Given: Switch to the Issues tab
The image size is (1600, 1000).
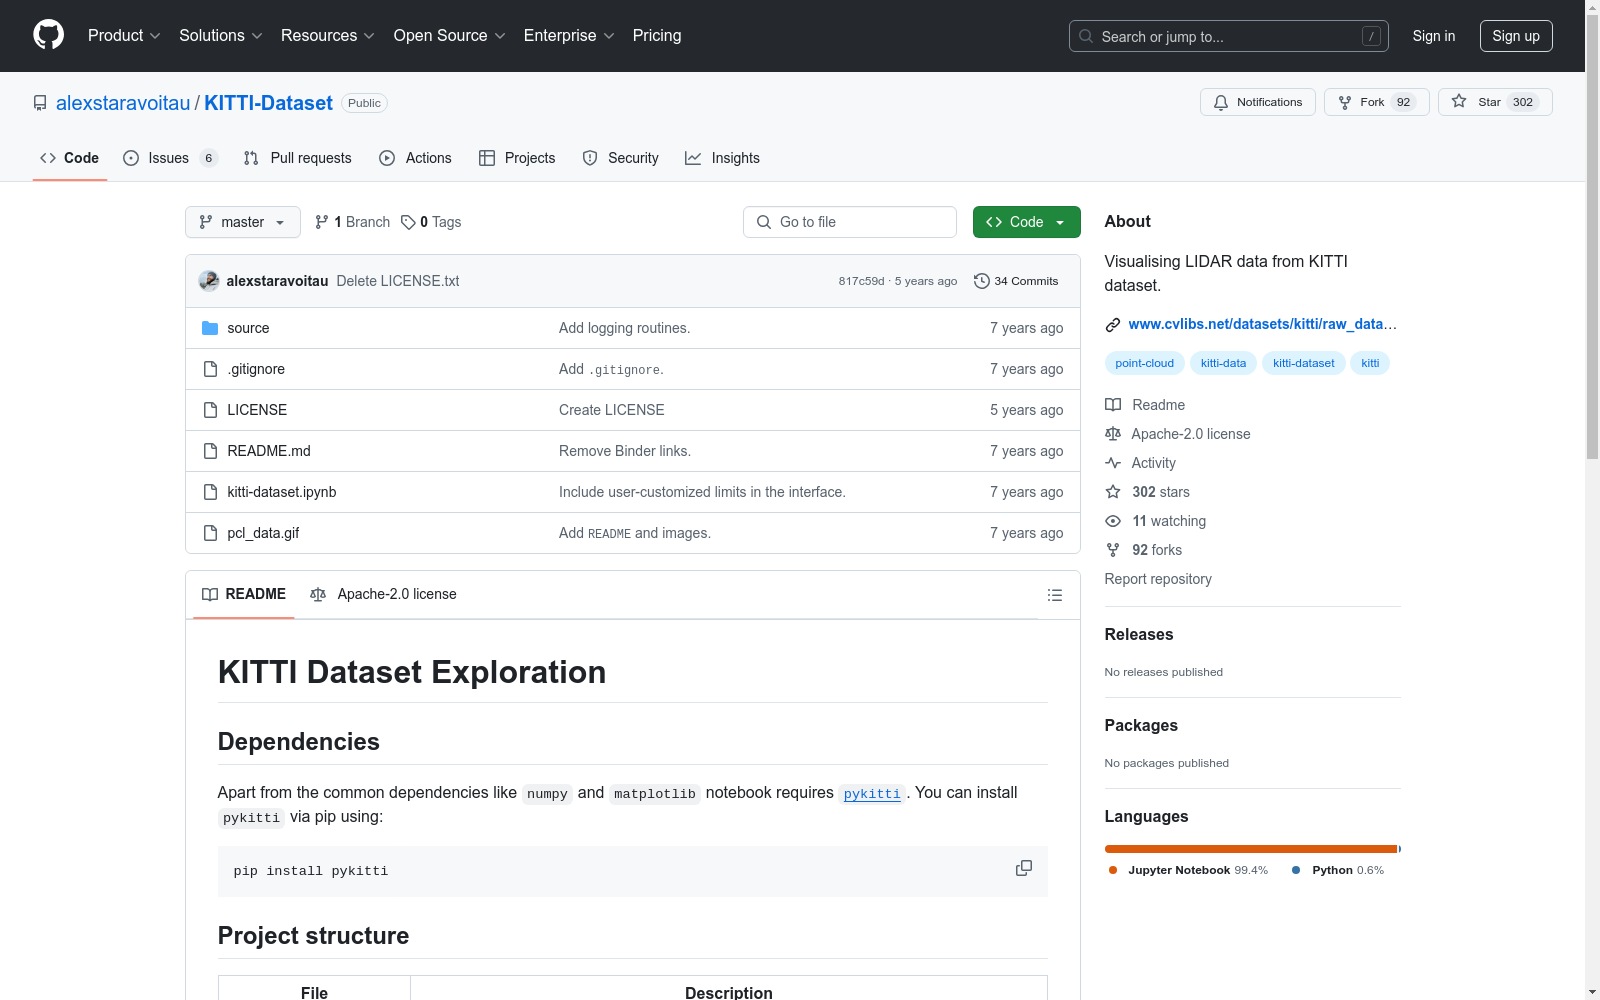Looking at the screenshot, I should point(170,158).
